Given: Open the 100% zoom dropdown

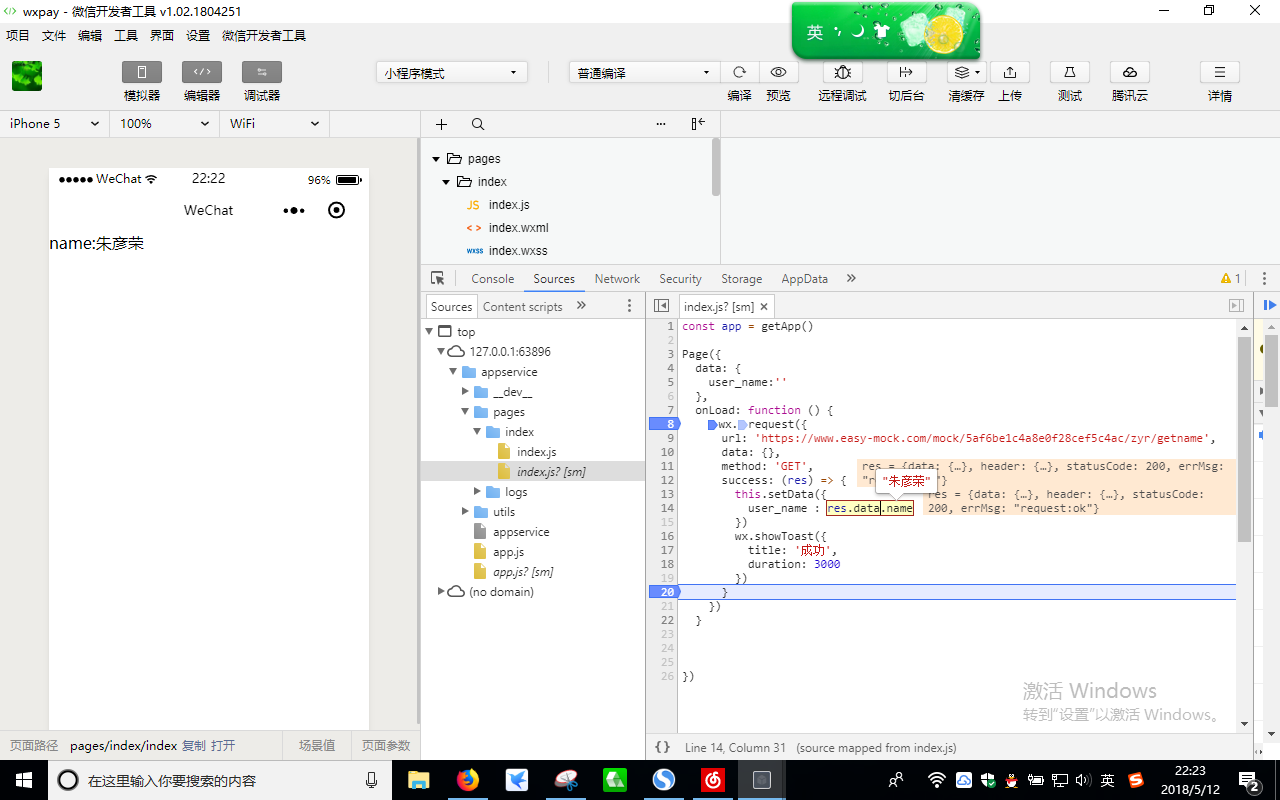Looking at the screenshot, I should (164, 124).
